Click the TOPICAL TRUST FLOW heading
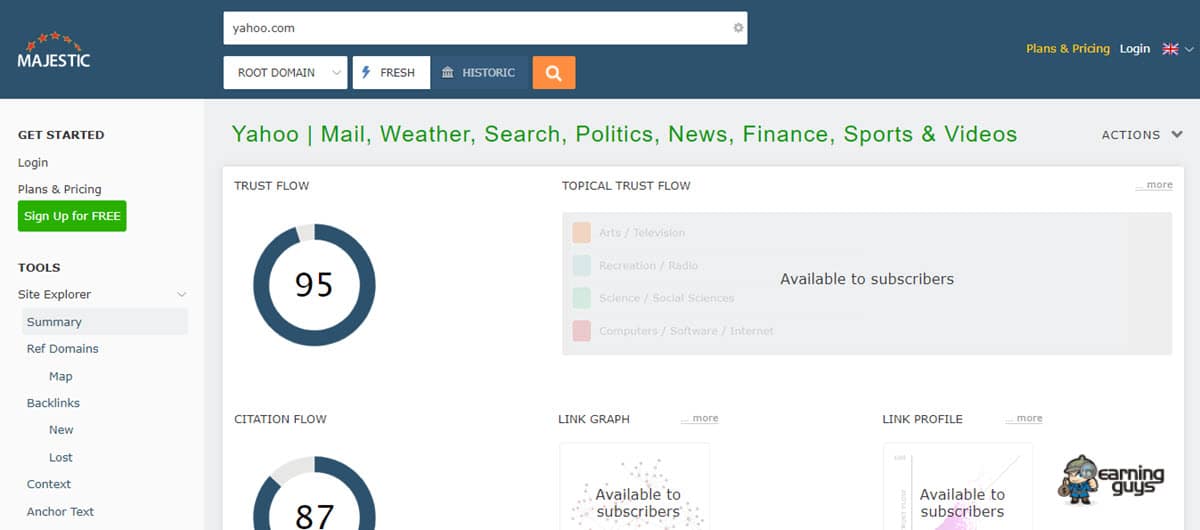This screenshot has width=1200, height=530. pyautogui.click(x=626, y=185)
